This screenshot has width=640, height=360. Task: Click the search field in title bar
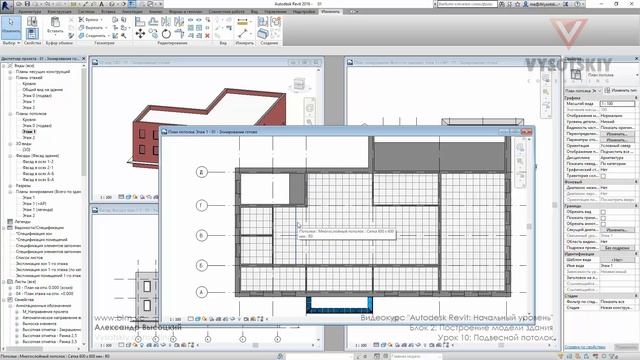point(467,4)
